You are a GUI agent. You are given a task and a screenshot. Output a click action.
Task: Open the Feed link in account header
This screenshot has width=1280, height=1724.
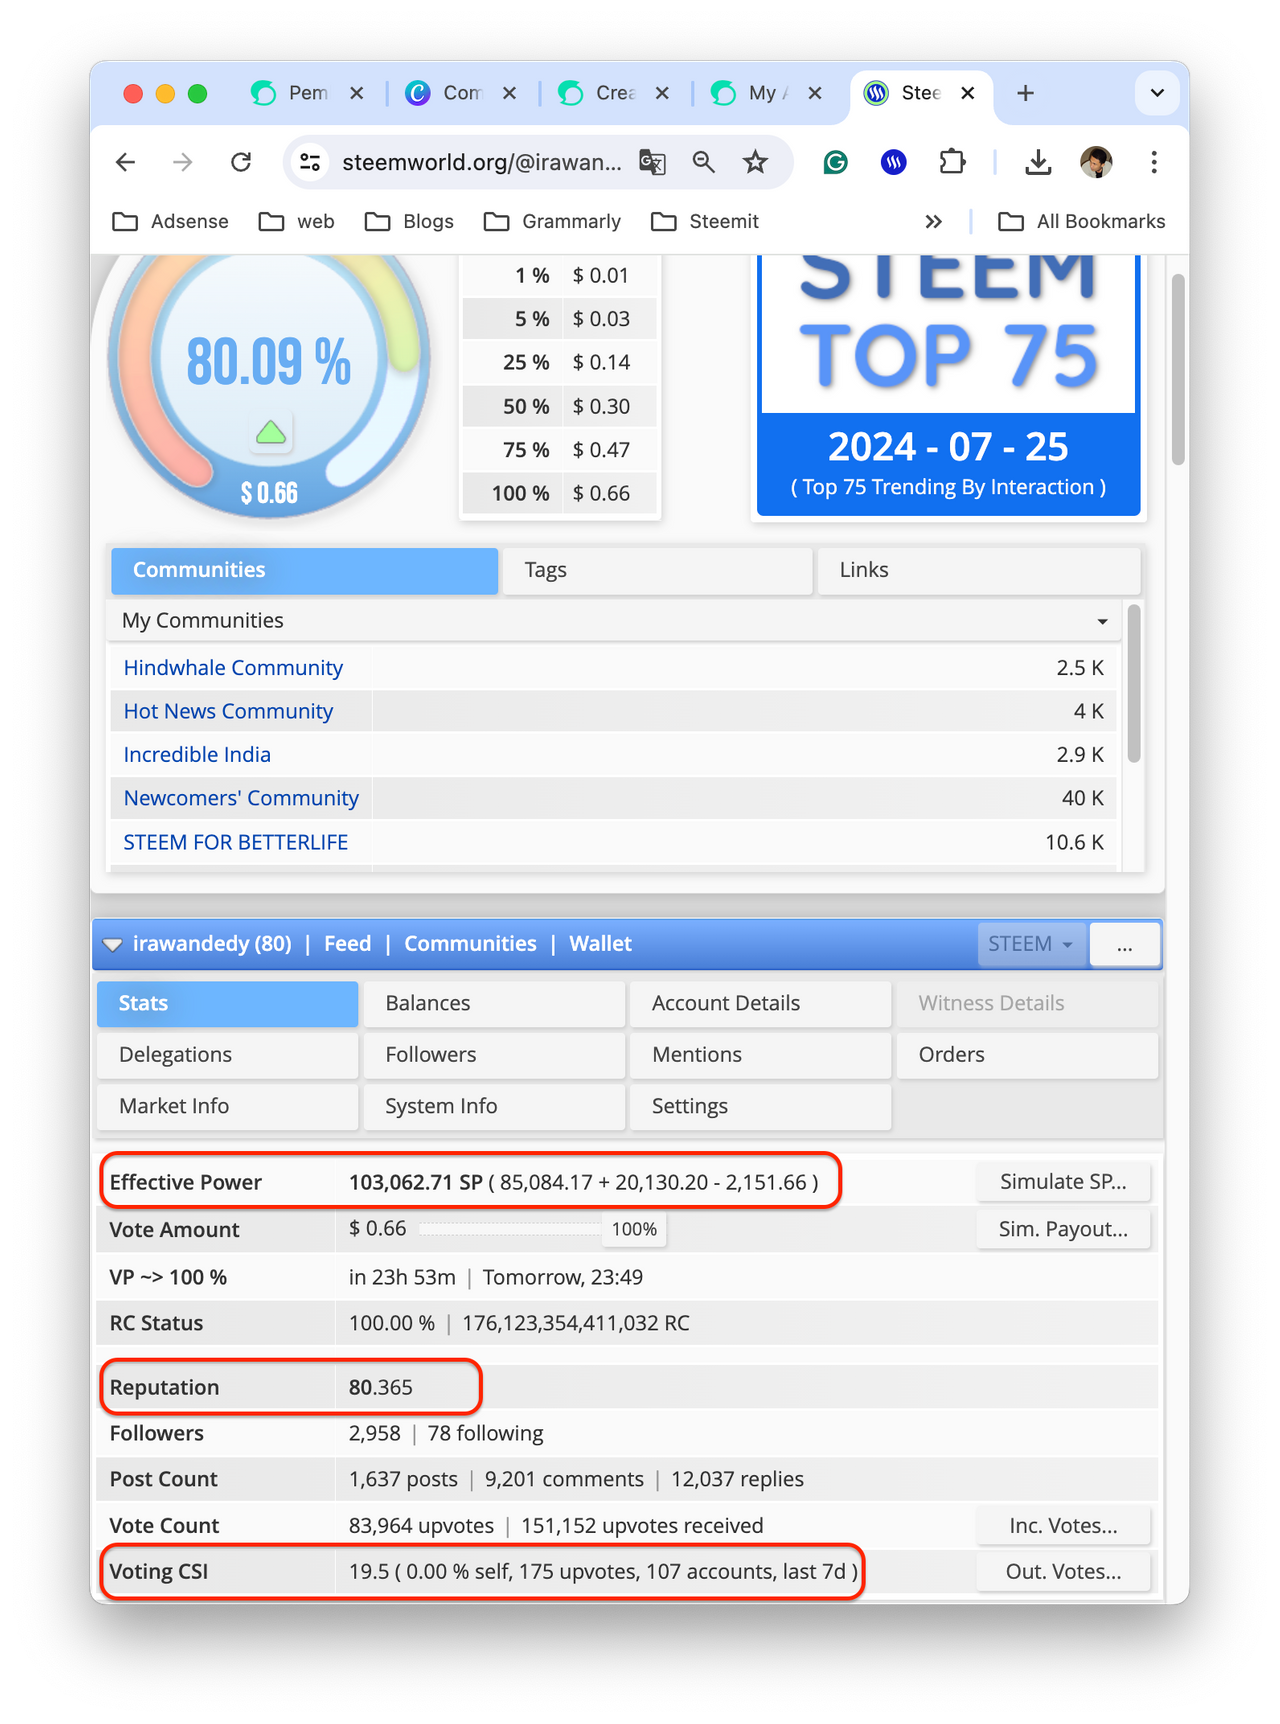[347, 944]
